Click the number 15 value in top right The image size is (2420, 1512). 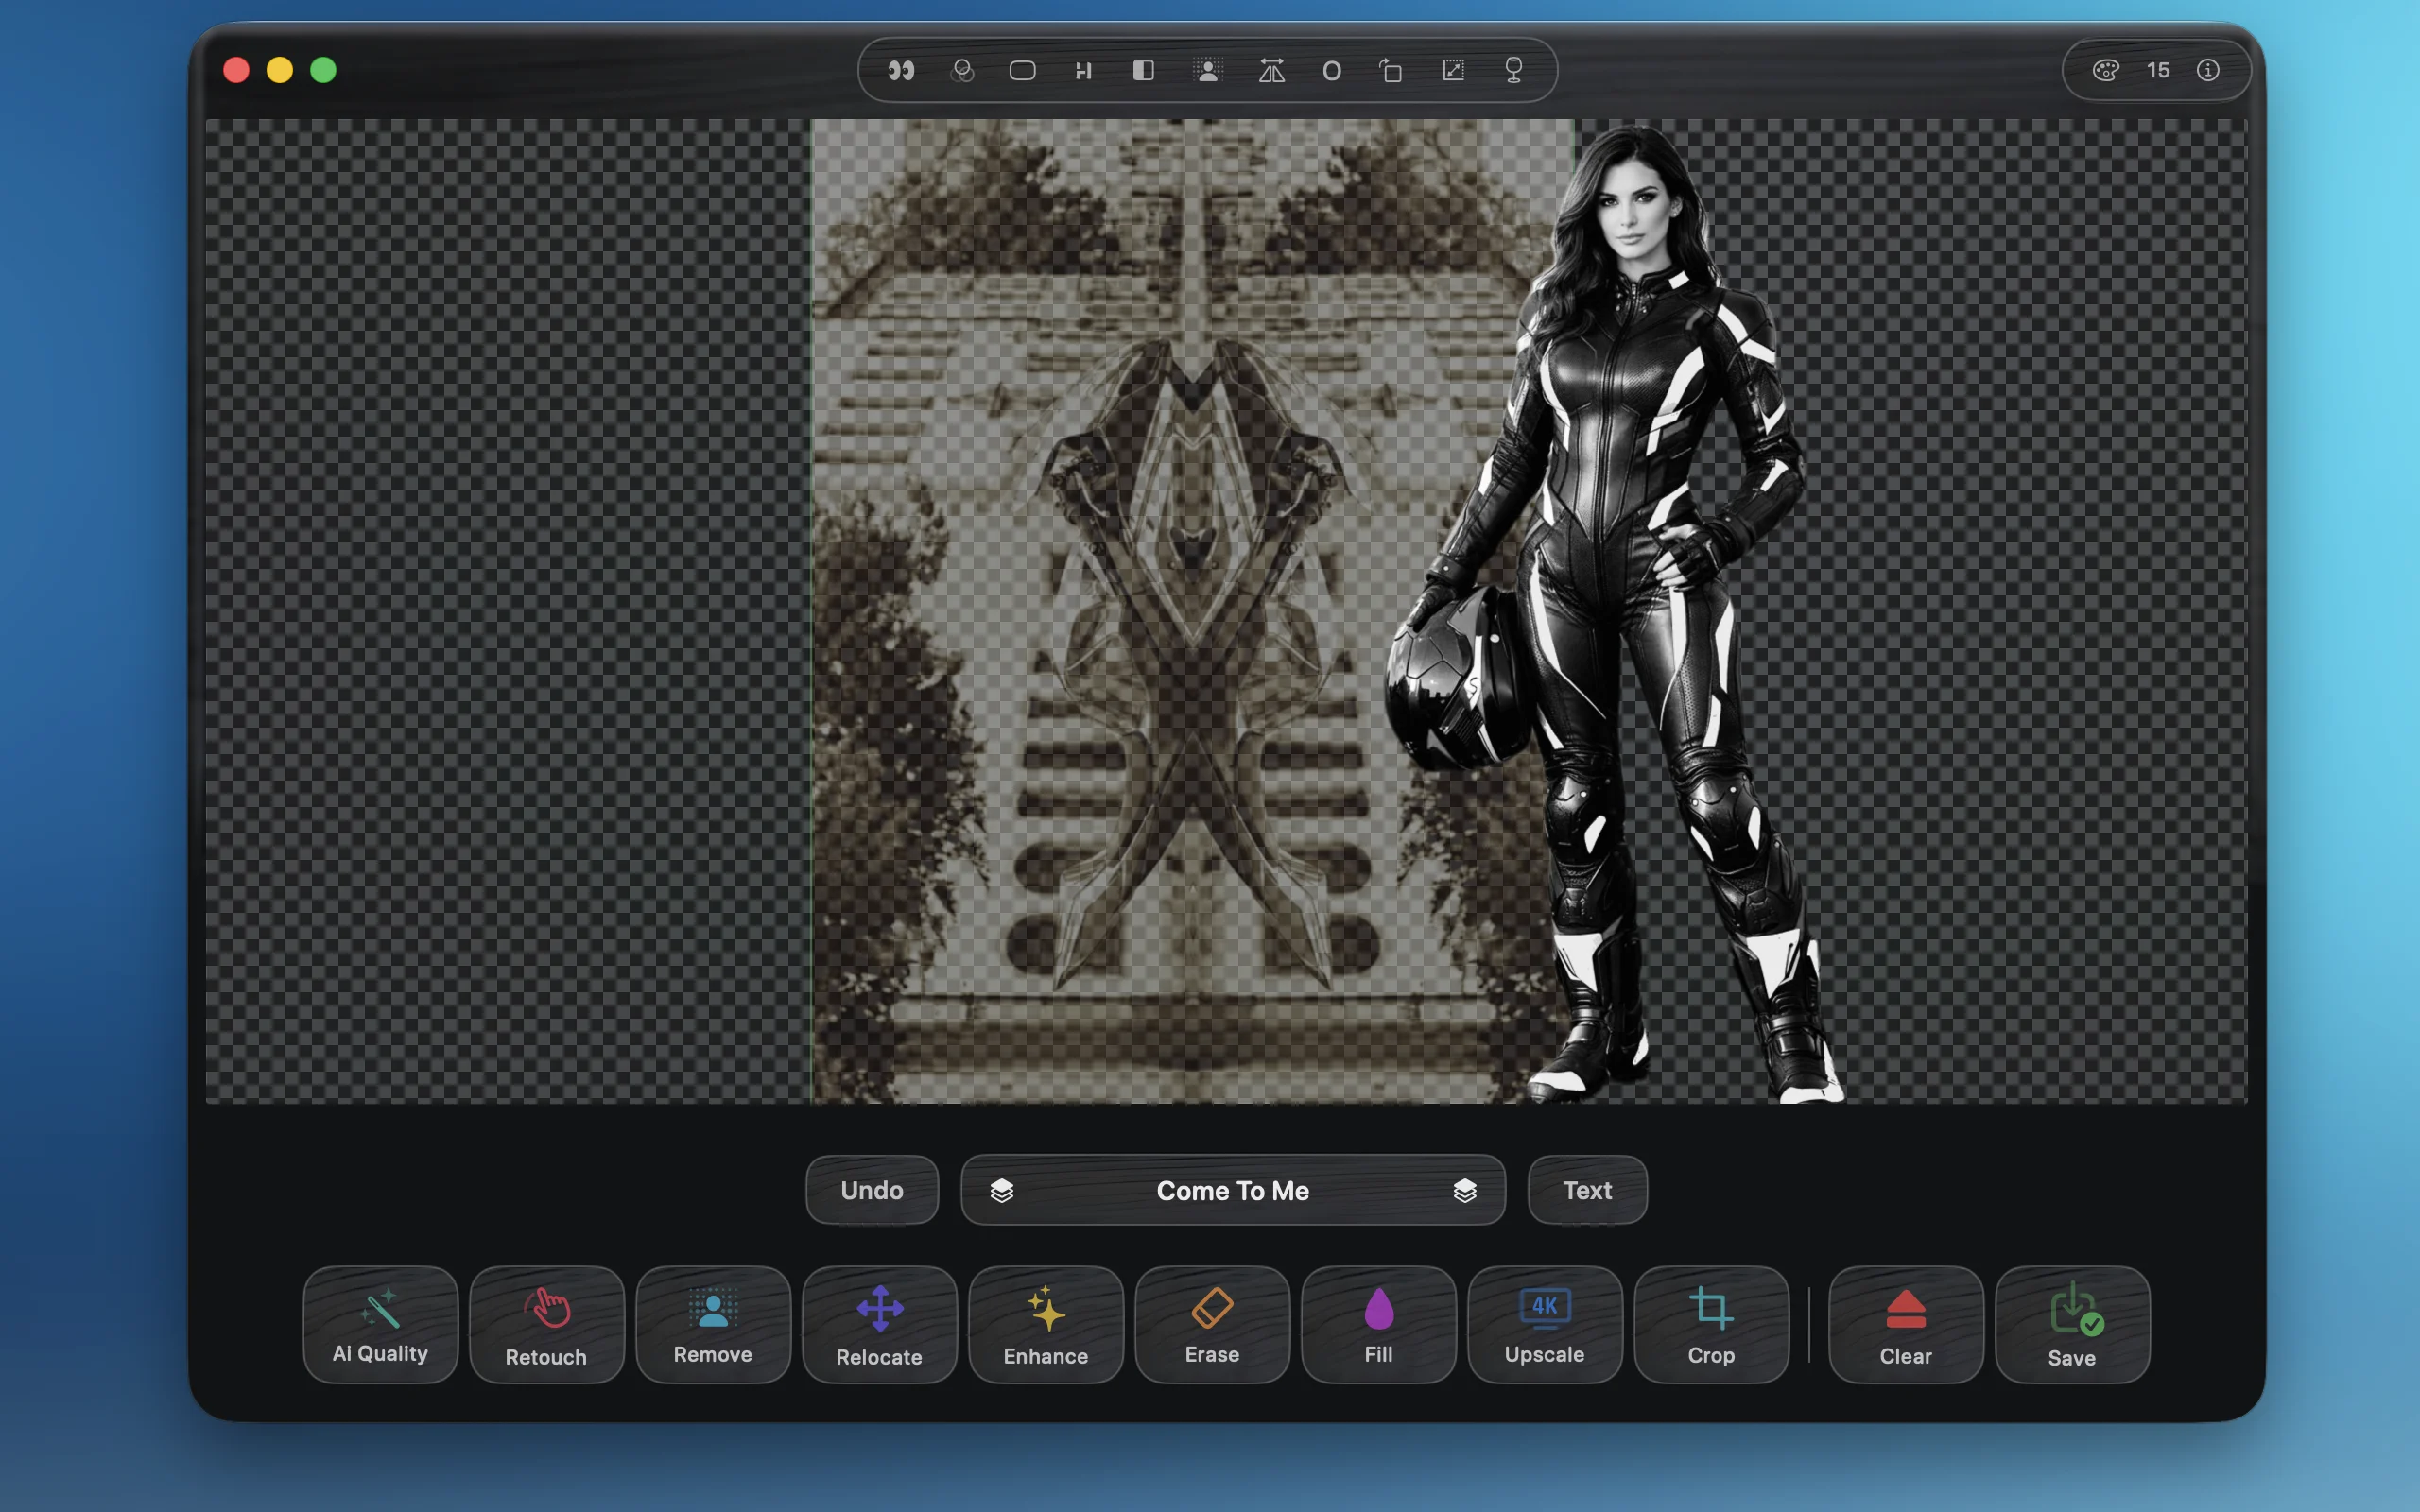point(2158,70)
